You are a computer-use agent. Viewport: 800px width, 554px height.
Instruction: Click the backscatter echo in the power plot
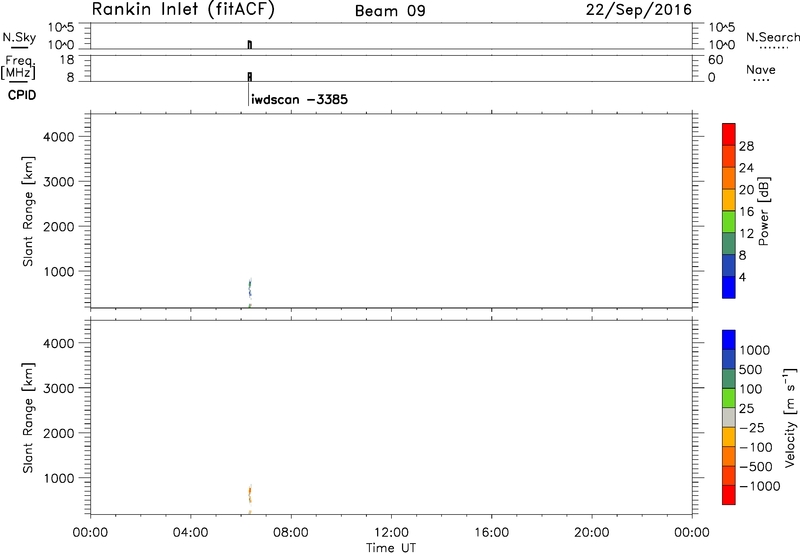[x=250, y=291]
